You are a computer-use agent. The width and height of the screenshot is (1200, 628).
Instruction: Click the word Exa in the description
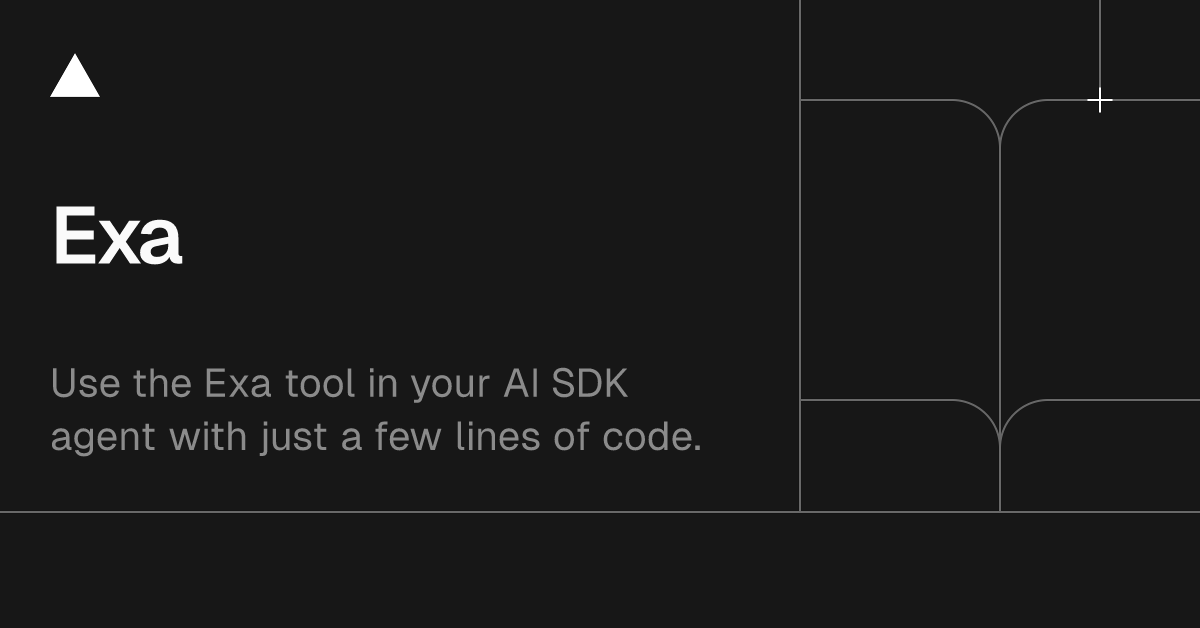tap(238, 384)
